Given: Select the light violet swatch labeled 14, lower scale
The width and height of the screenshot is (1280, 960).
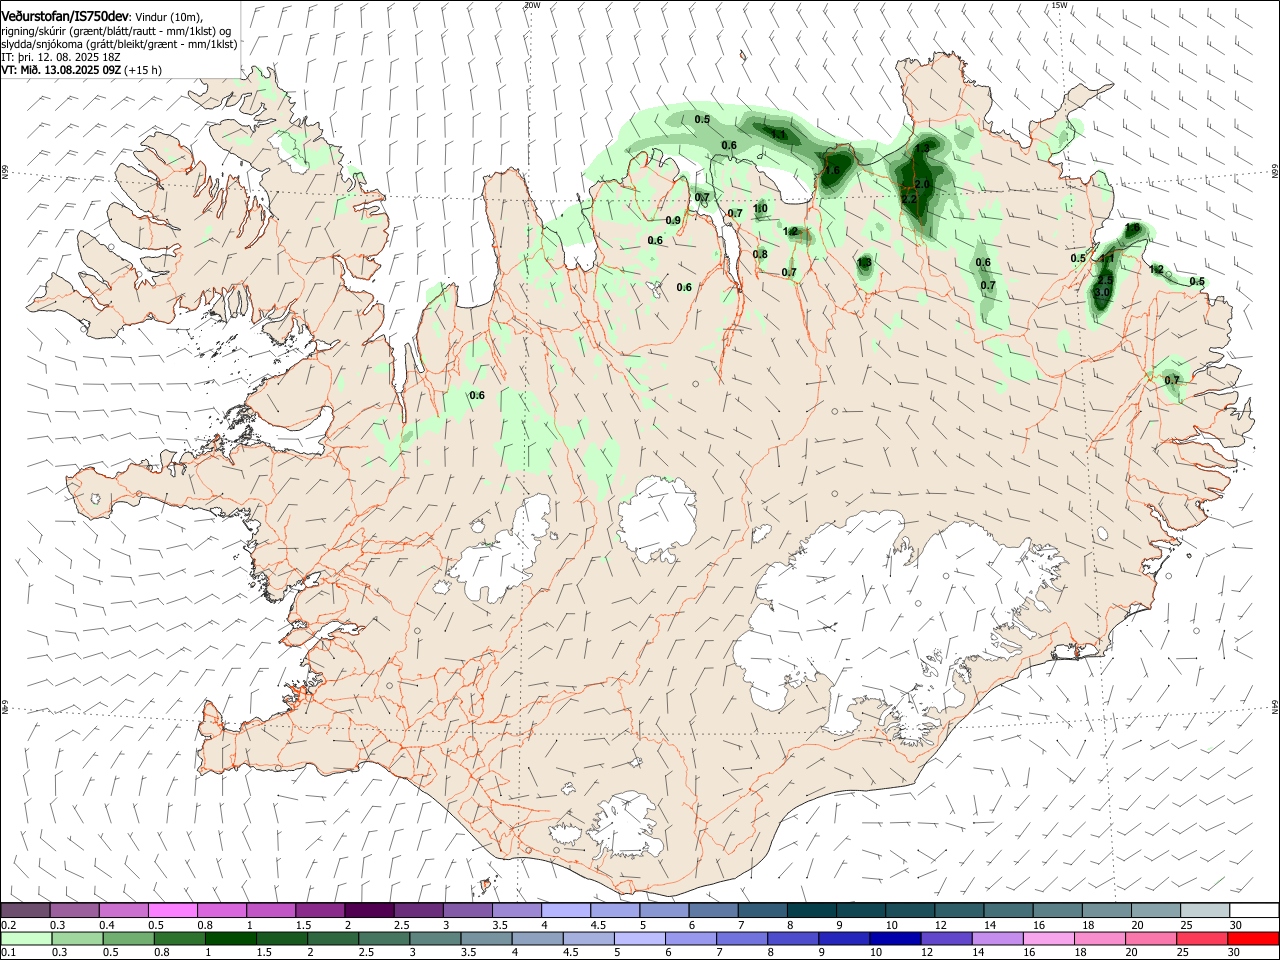Looking at the screenshot, I should coord(998,938).
